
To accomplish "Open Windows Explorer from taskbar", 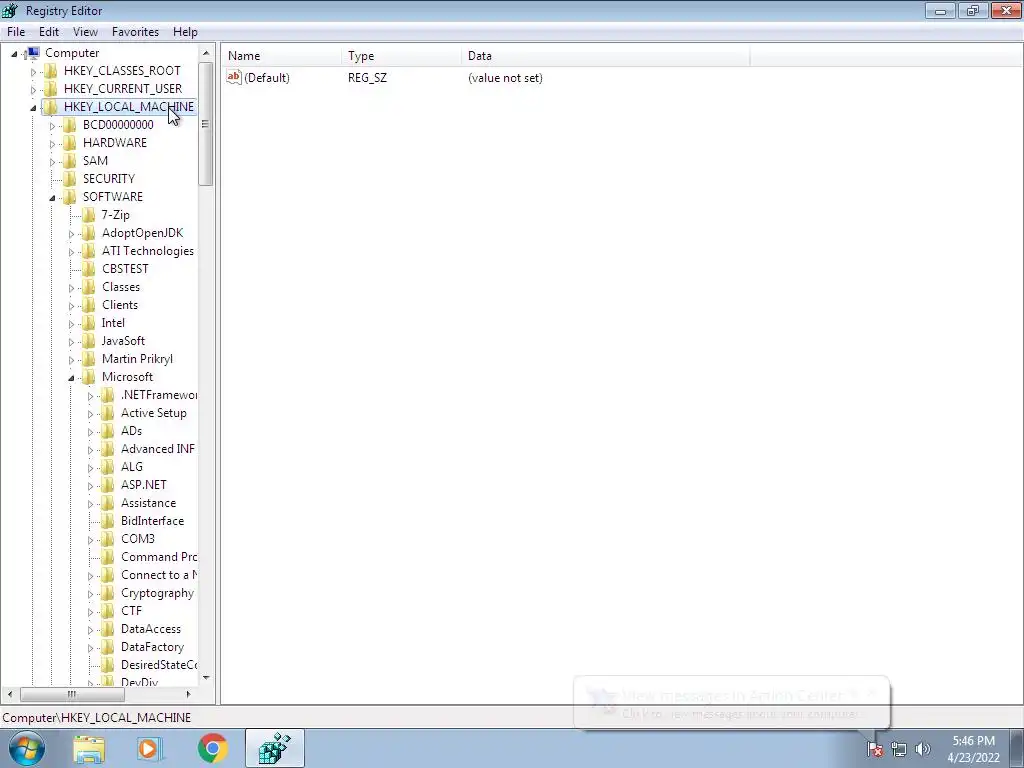I will point(89,748).
